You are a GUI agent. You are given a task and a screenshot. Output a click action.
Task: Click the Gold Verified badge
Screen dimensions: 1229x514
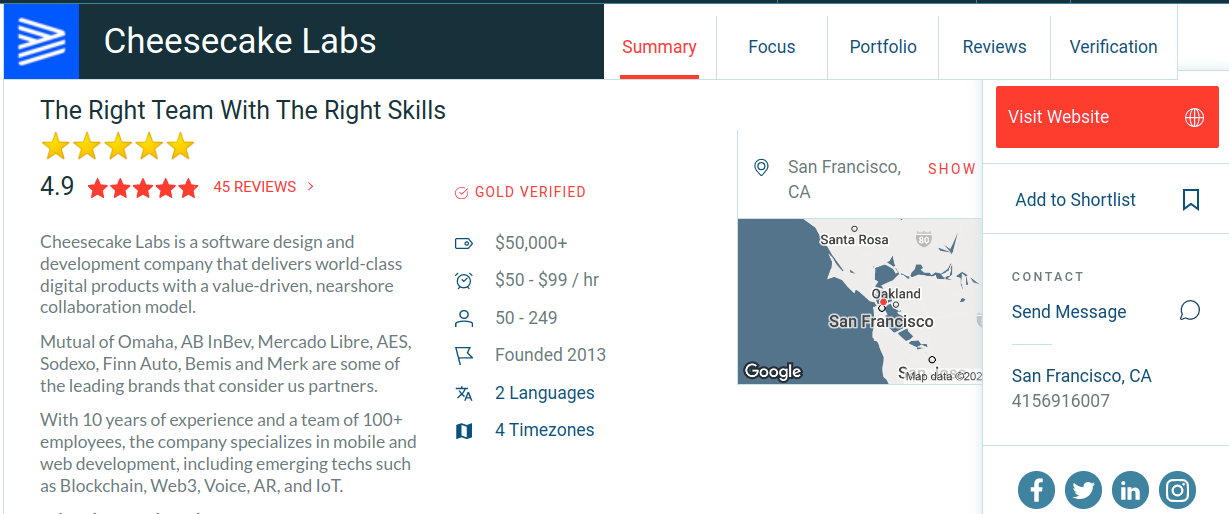tap(520, 192)
